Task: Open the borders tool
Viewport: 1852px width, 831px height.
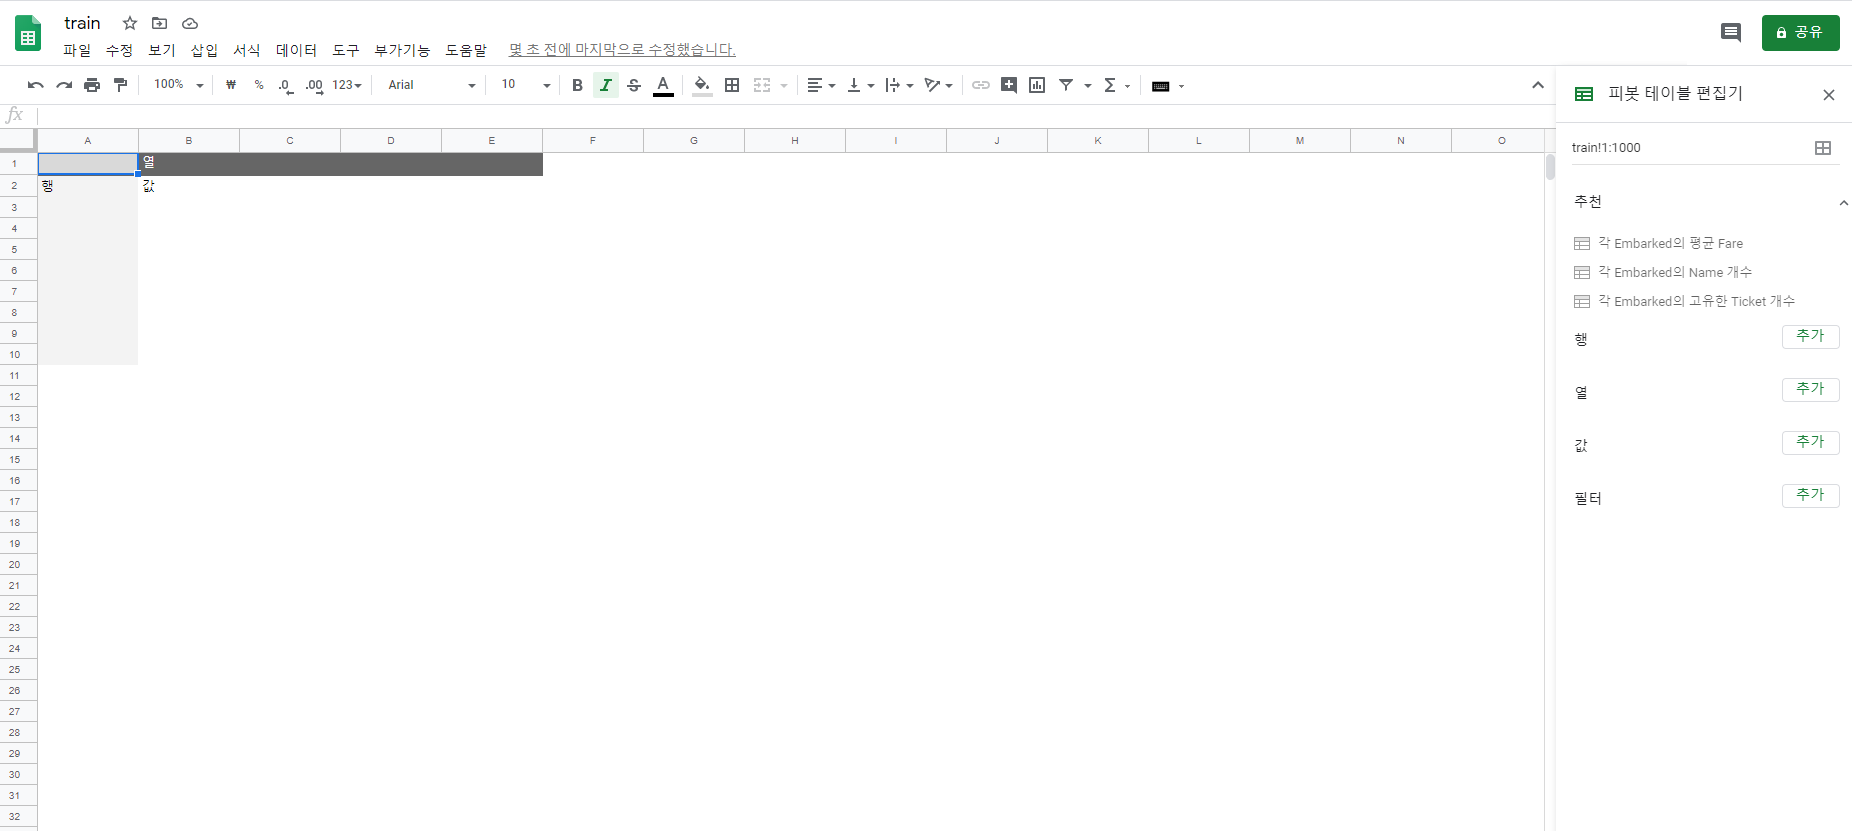Action: tap(732, 85)
